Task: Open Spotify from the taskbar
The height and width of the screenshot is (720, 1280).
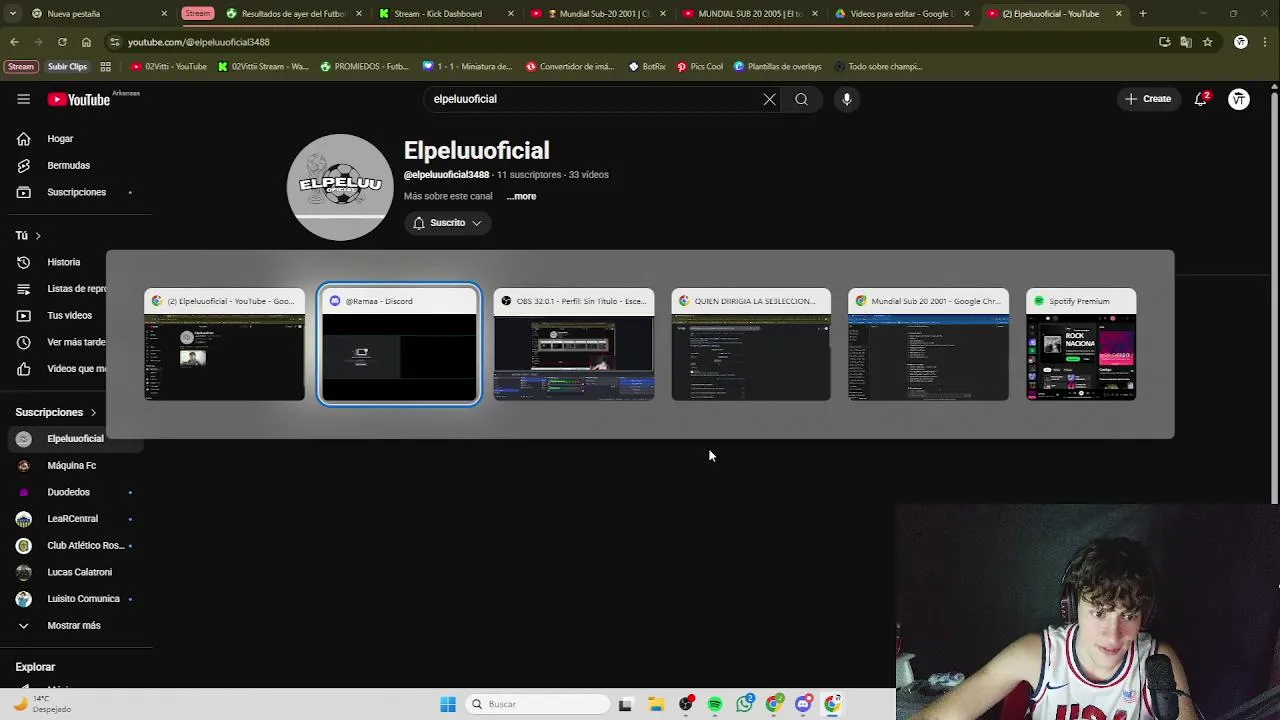Action: [715, 704]
